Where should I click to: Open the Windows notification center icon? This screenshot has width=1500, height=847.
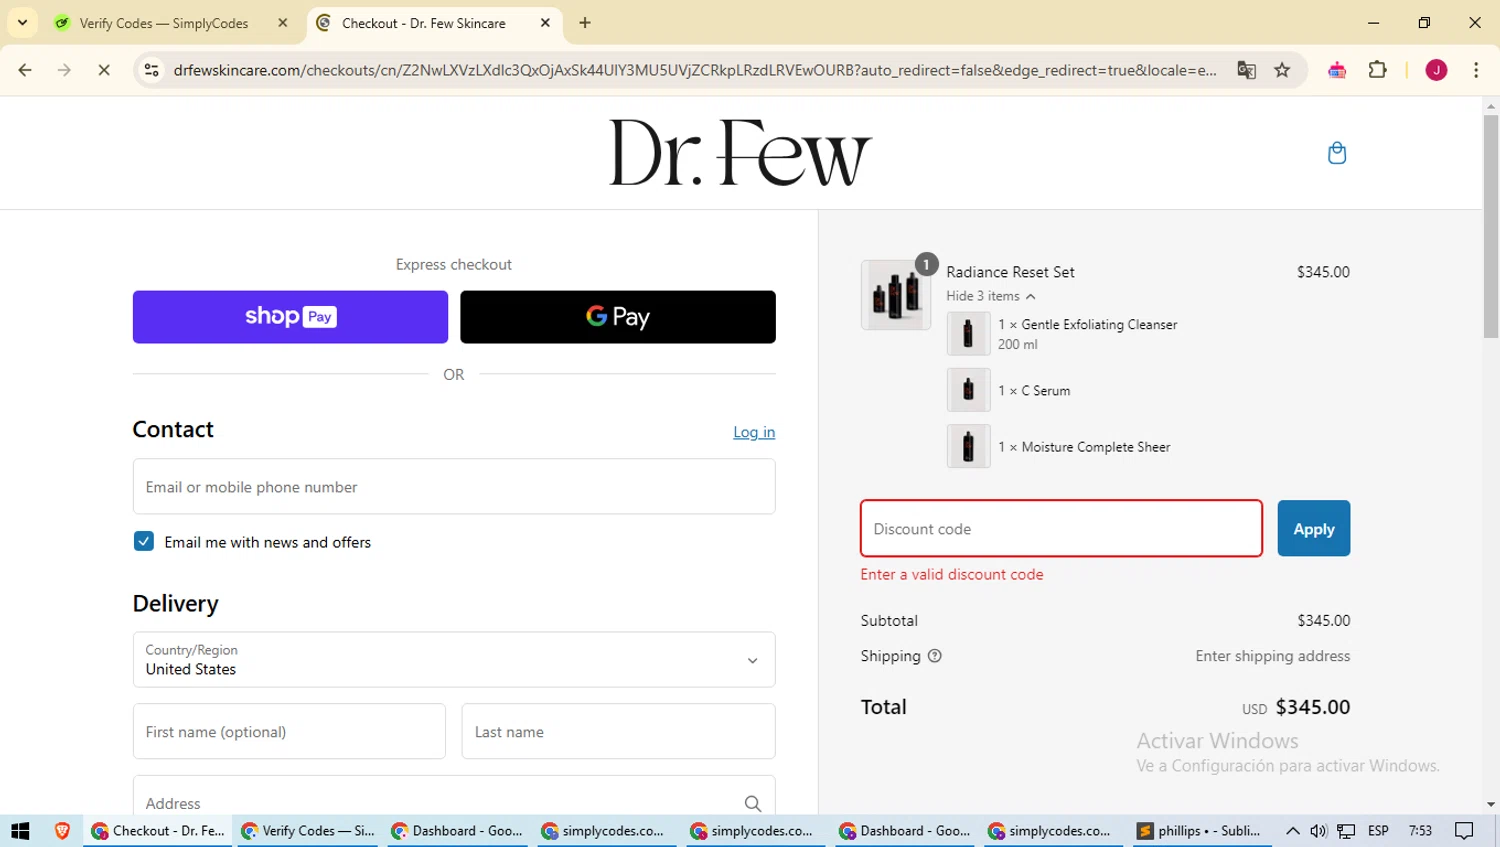(1464, 831)
